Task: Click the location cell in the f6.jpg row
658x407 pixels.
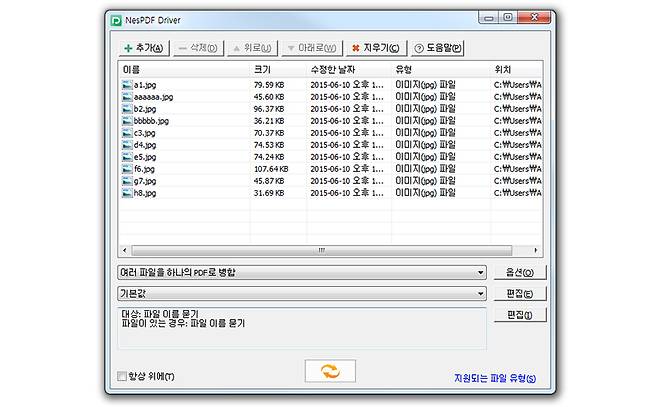Action: pyautogui.click(x=517, y=169)
